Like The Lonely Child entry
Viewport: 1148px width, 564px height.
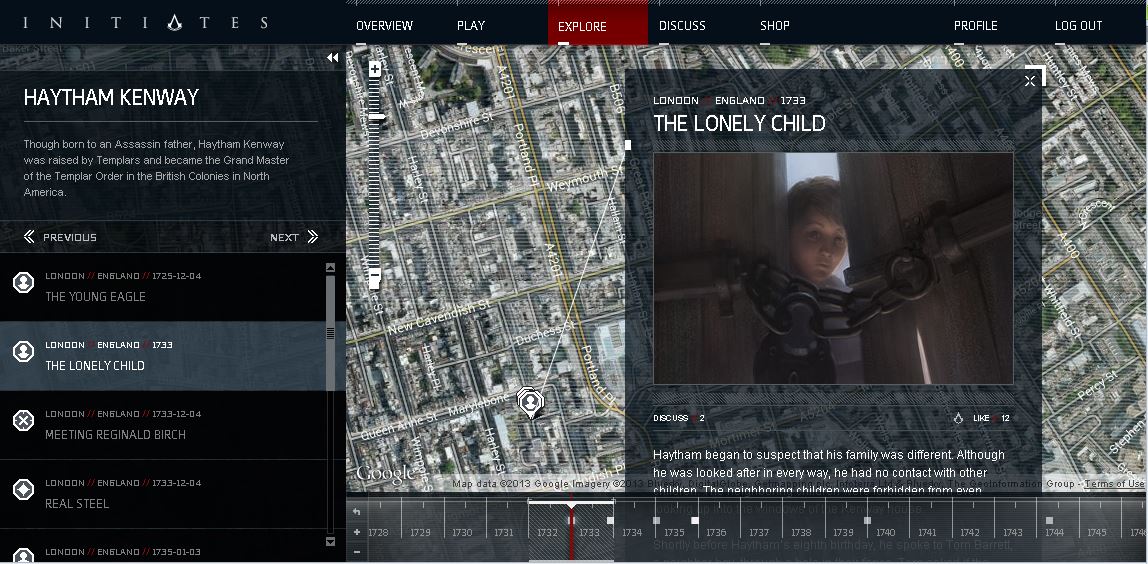click(991, 418)
